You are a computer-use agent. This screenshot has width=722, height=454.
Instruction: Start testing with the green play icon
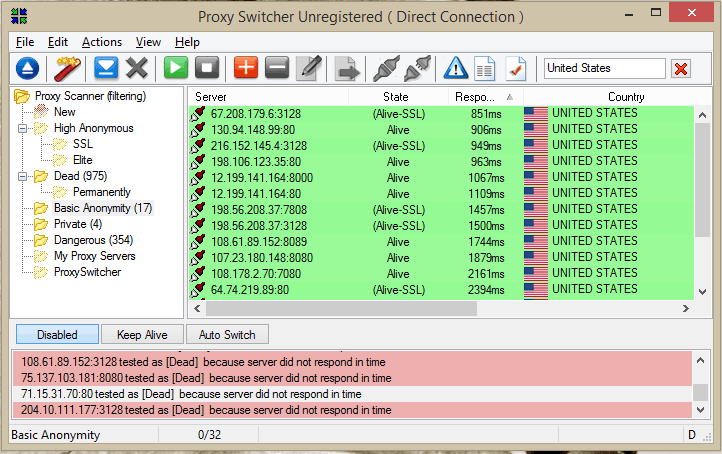pos(176,68)
